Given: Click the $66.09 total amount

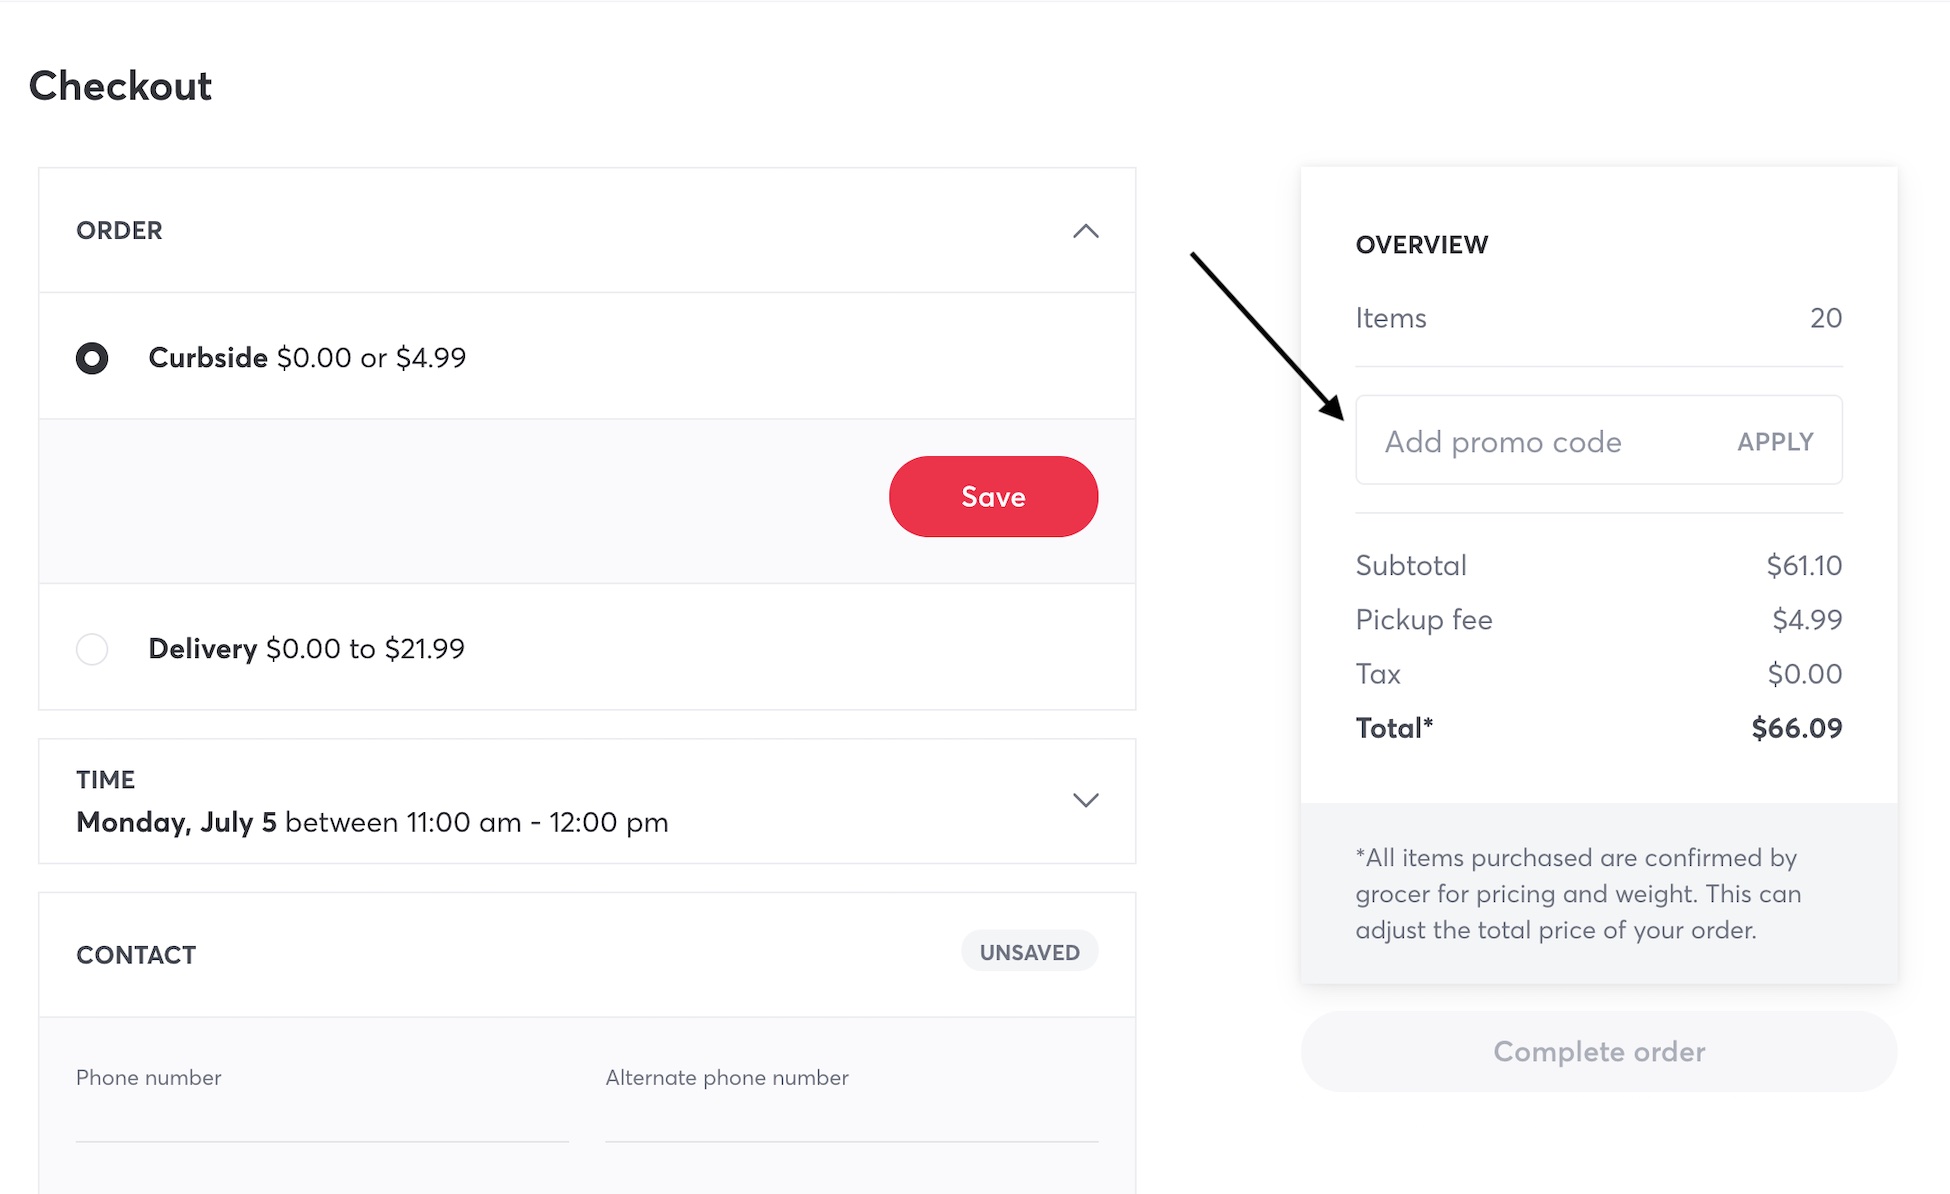Looking at the screenshot, I should pos(1796,728).
